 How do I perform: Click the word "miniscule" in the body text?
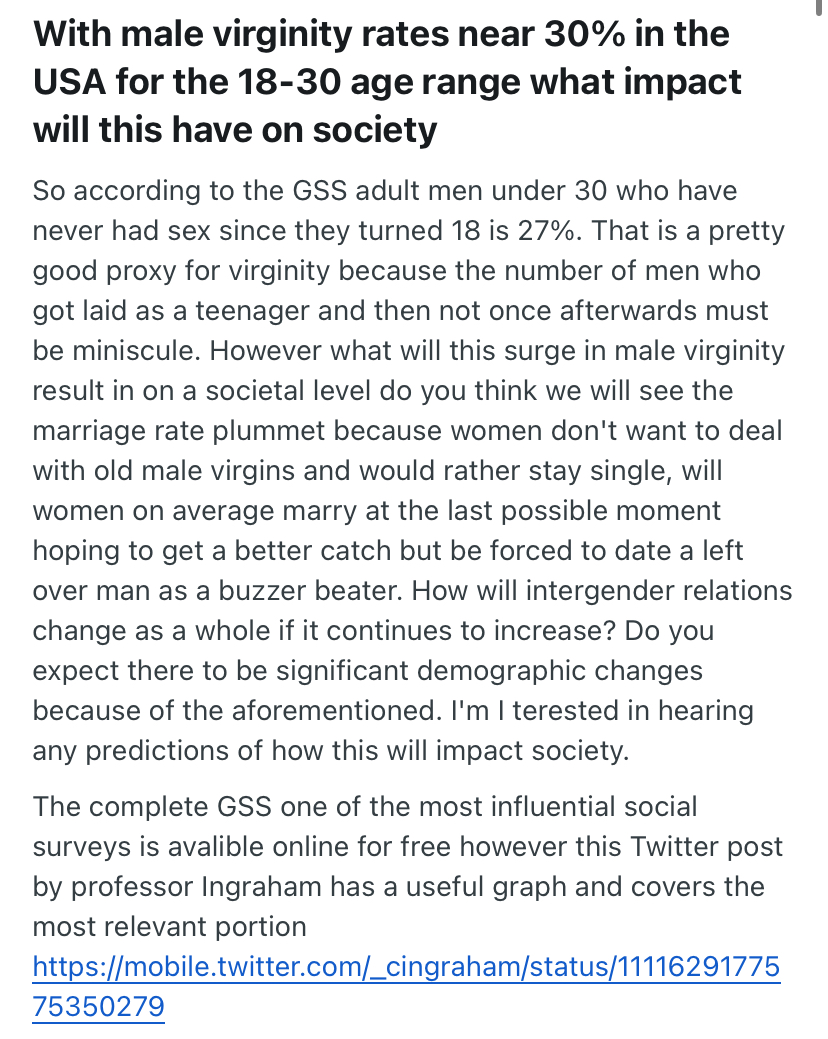(136, 351)
